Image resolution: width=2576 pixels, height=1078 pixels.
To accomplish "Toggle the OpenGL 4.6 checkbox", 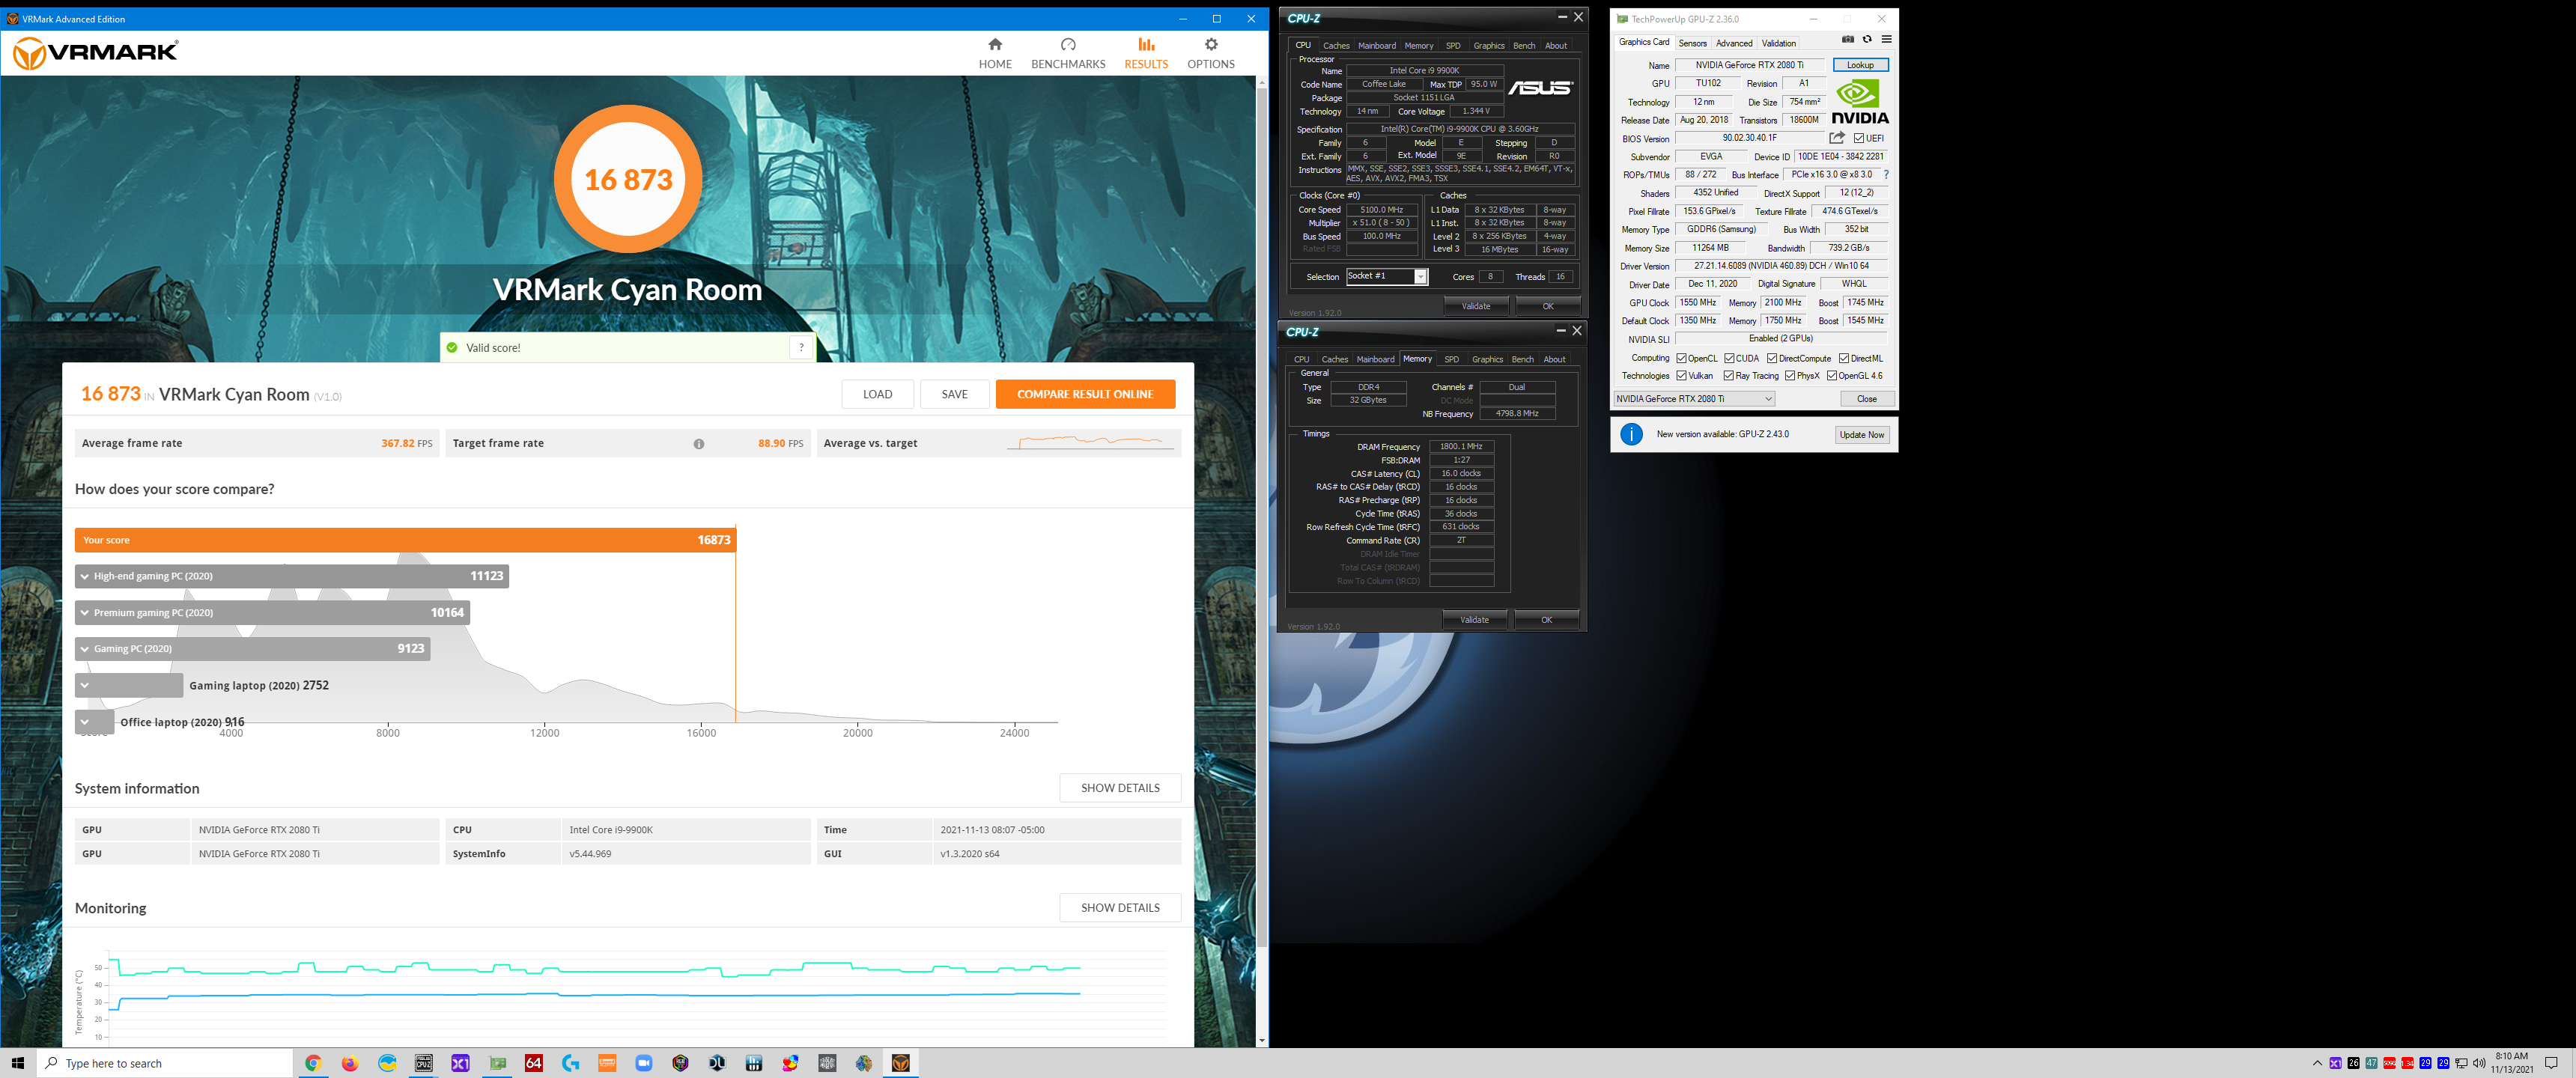I will pyautogui.click(x=1832, y=376).
